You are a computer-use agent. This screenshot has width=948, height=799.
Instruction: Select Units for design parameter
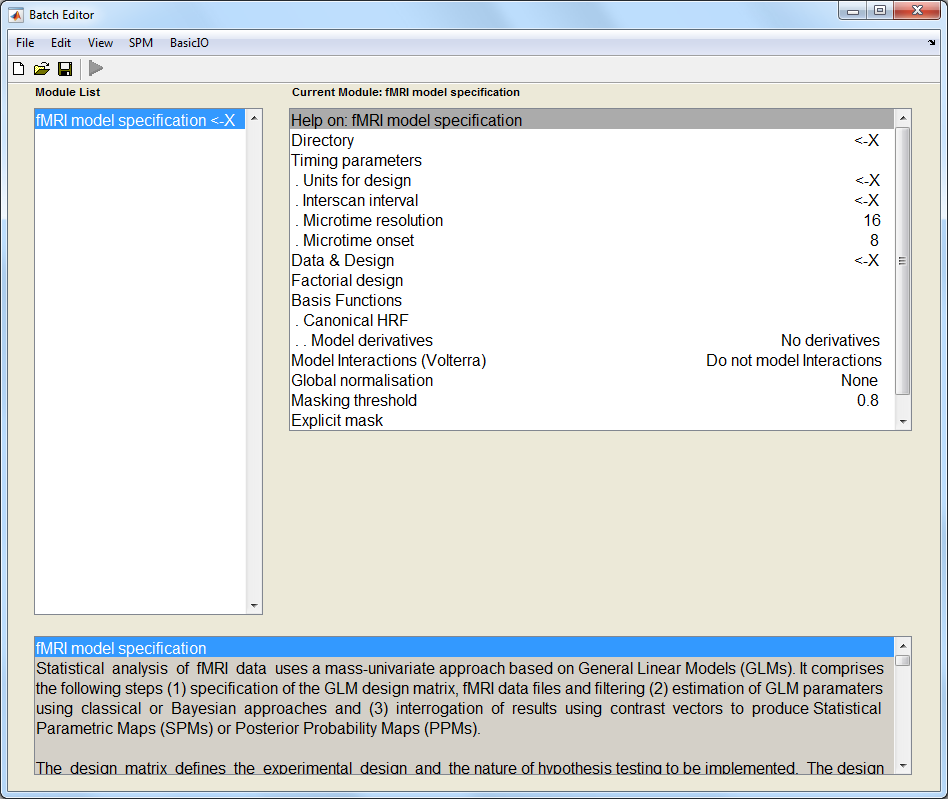pos(356,181)
